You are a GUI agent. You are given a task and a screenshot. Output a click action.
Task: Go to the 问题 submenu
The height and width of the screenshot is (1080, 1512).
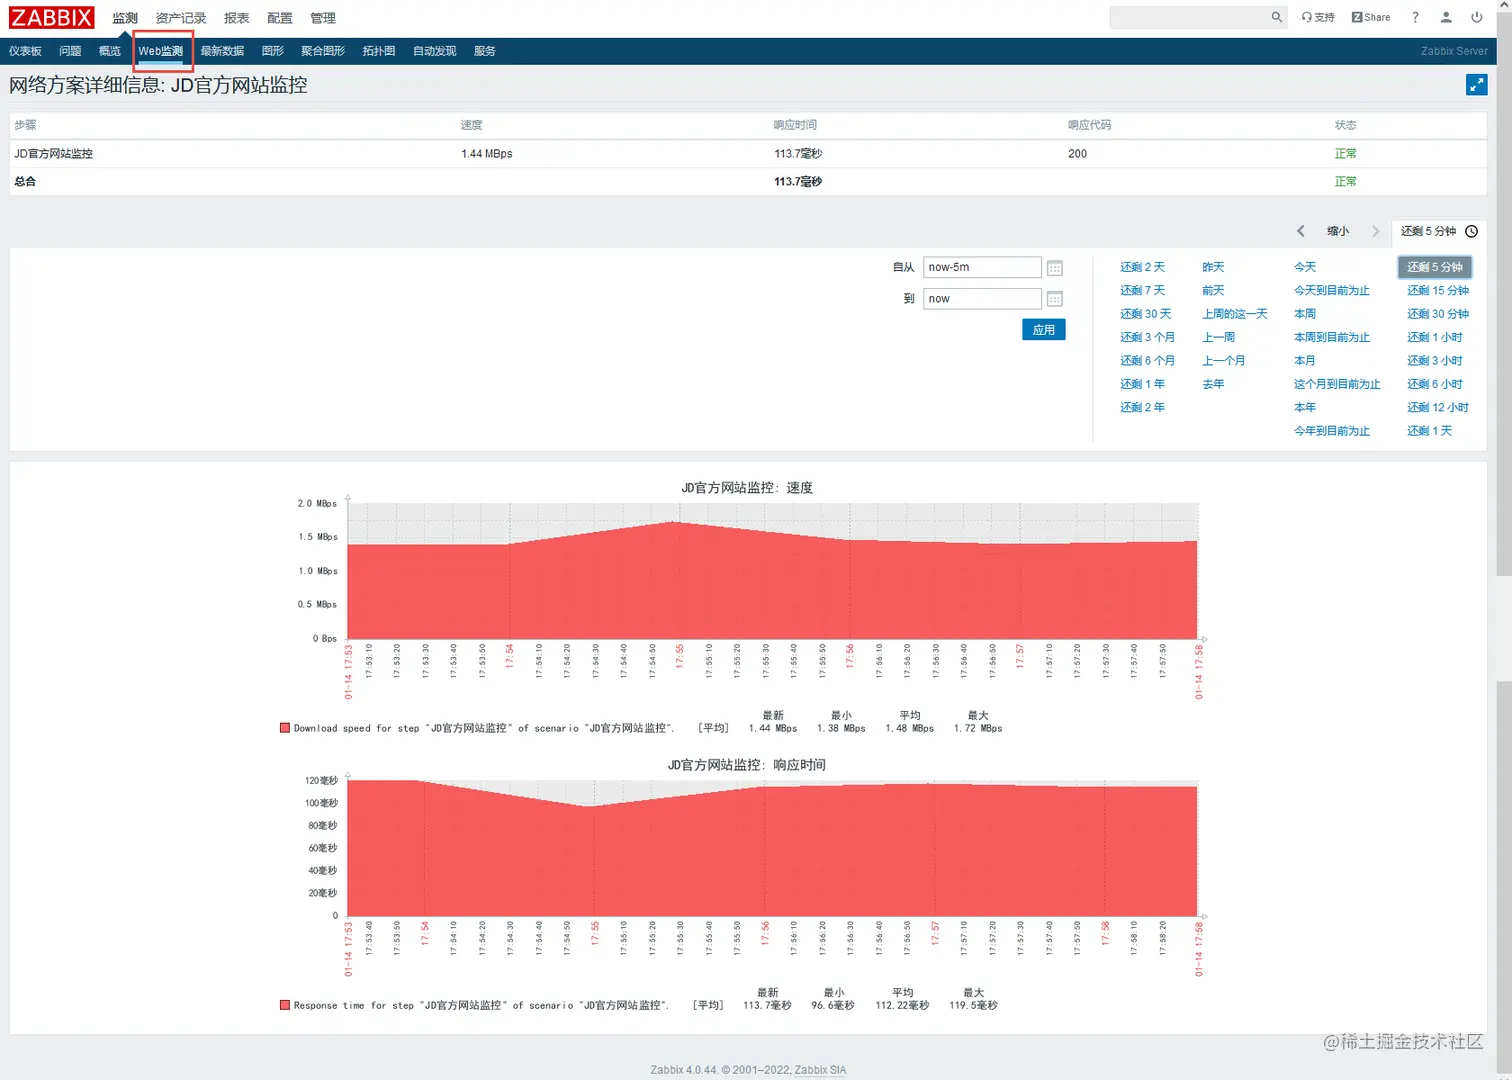point(70,51)
